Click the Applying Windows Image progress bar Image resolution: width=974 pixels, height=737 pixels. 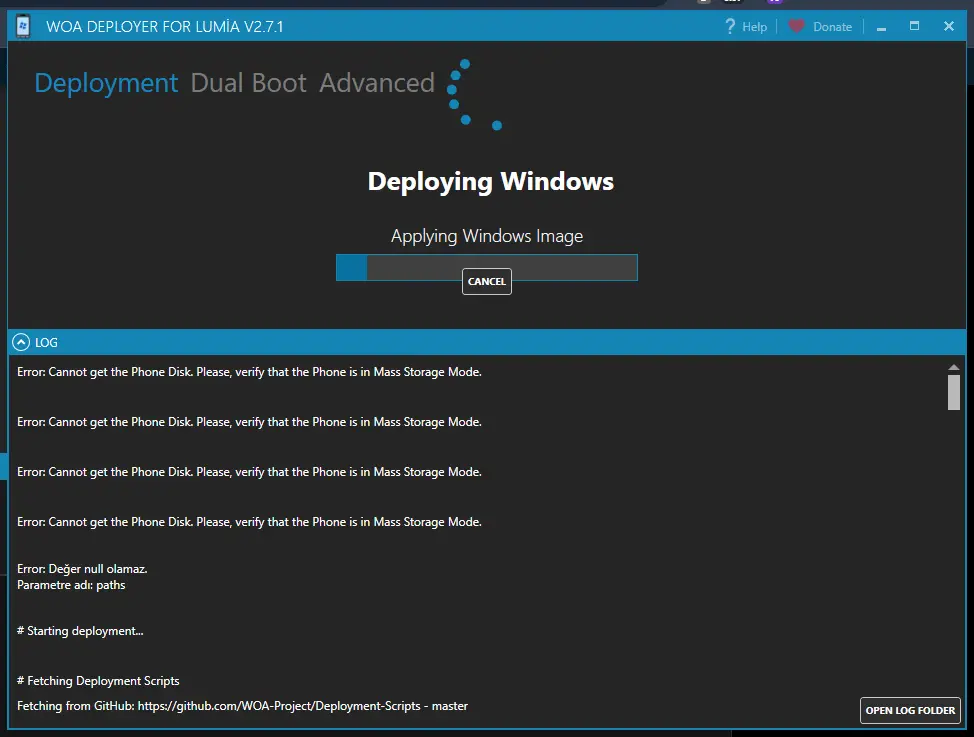click(x=486, y=267)
